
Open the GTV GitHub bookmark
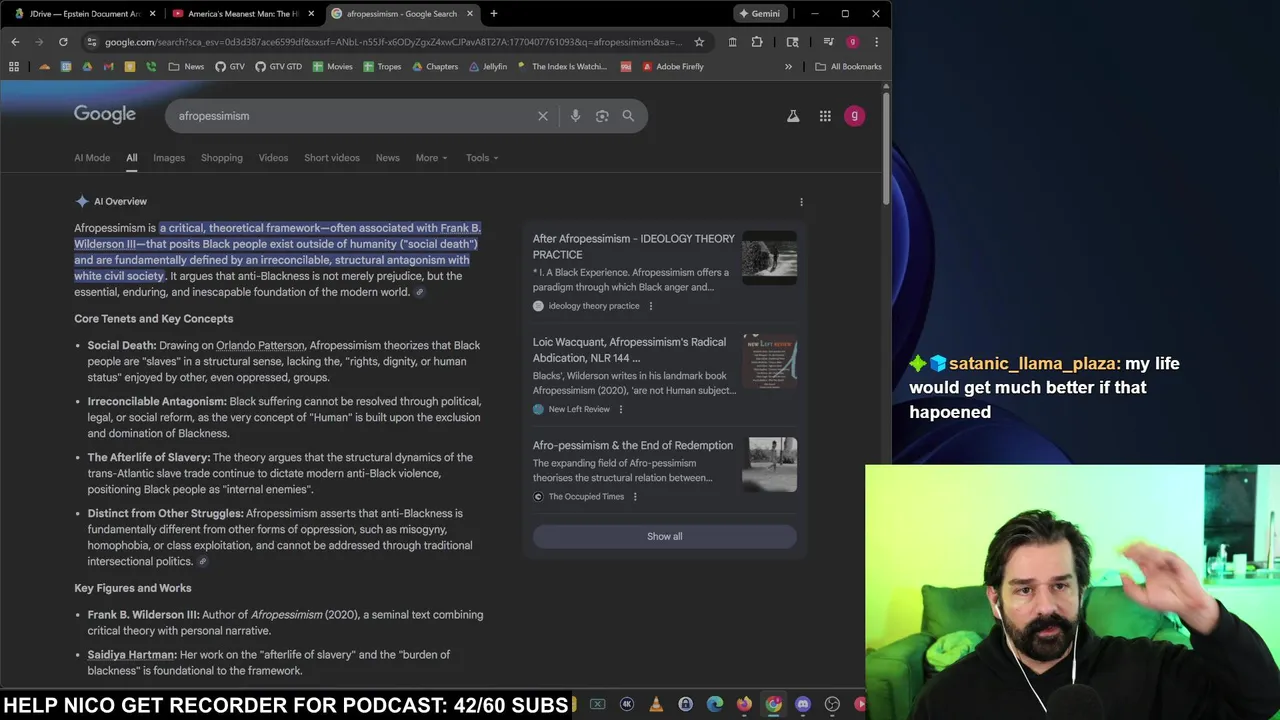[x=228, y=66]
